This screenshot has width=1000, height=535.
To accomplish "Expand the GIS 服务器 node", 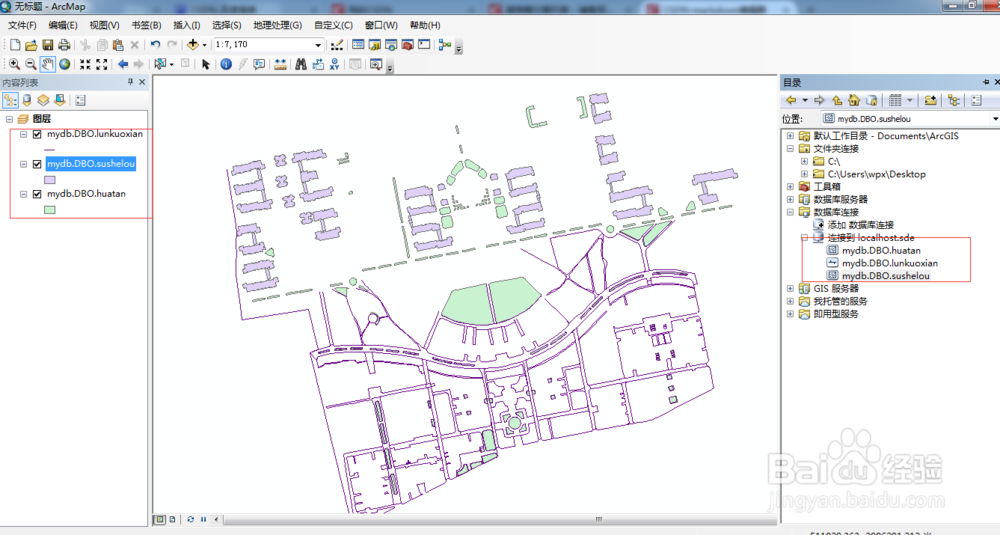I will (x=790, y=289).
